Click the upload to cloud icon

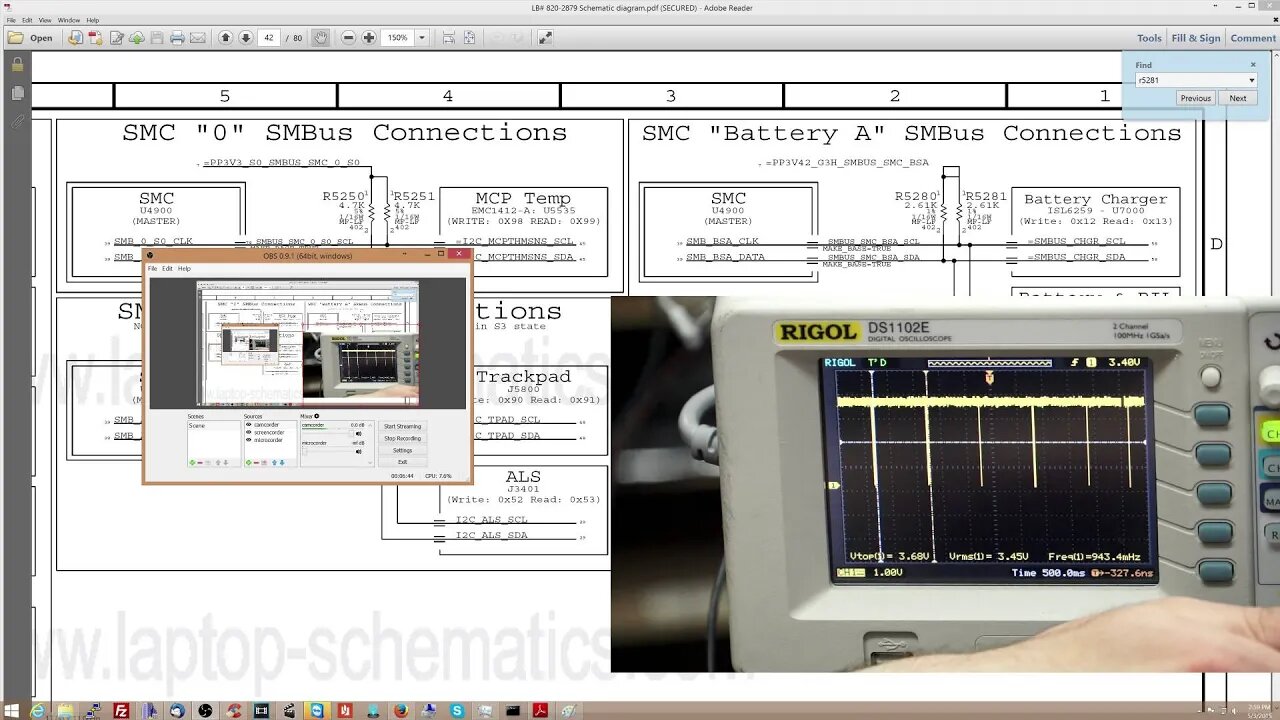(x=136, y=38)
